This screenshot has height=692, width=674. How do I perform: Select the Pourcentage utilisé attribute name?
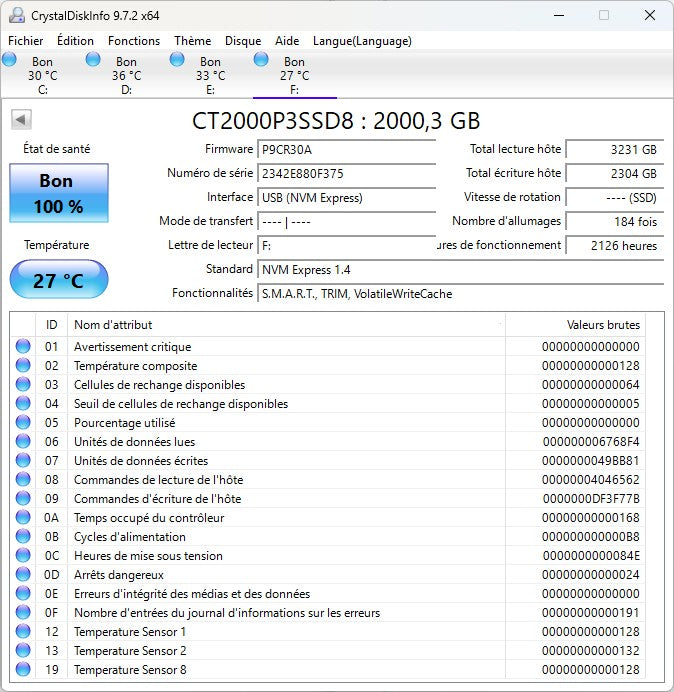pyautogui.click(x=124, y=423)
